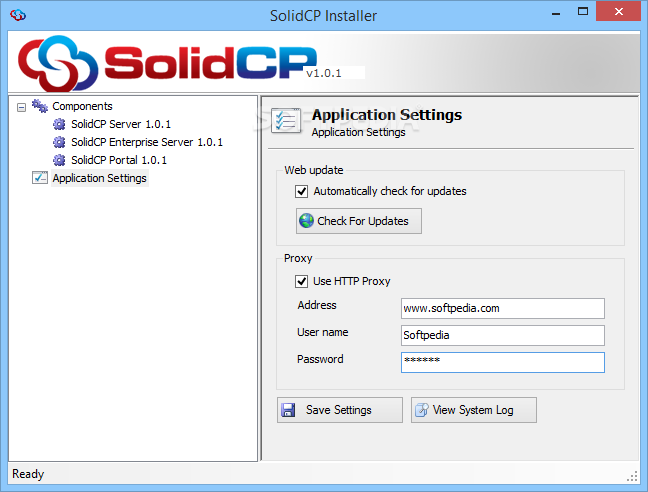Click the Check For Updates button

(359, 221)
